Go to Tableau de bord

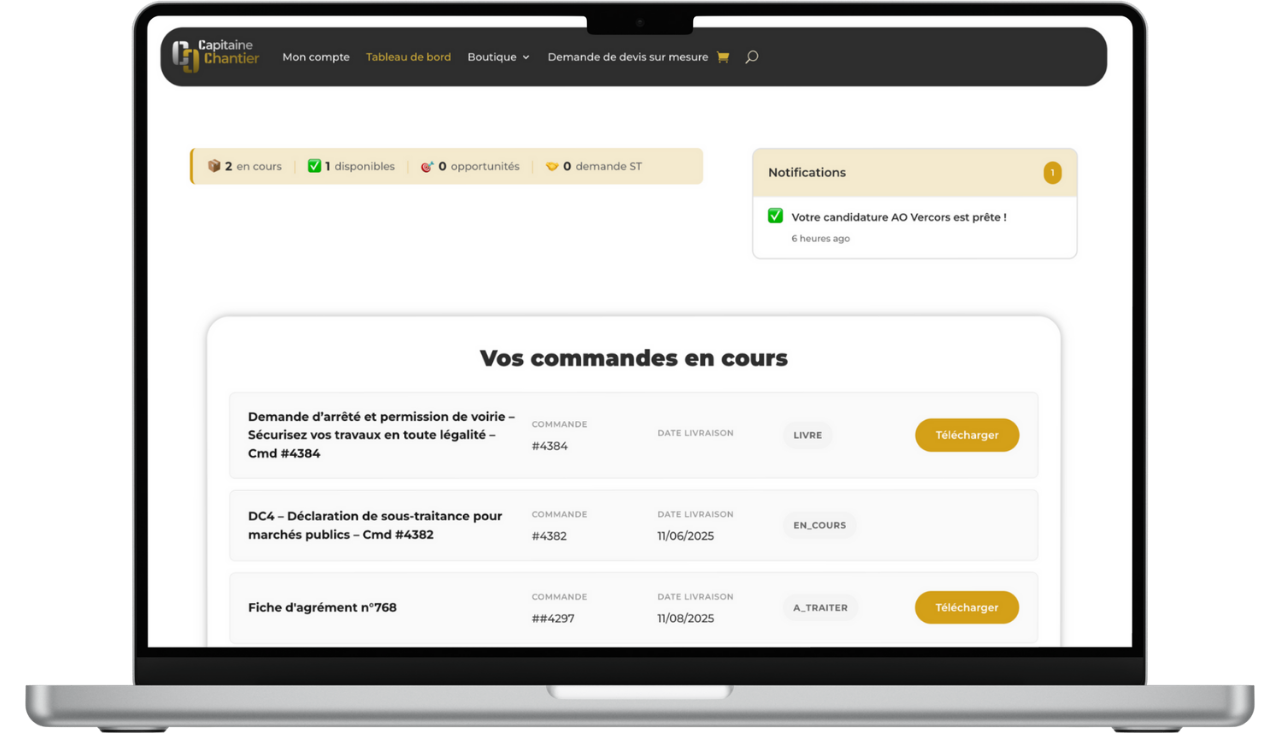point(408,57)
